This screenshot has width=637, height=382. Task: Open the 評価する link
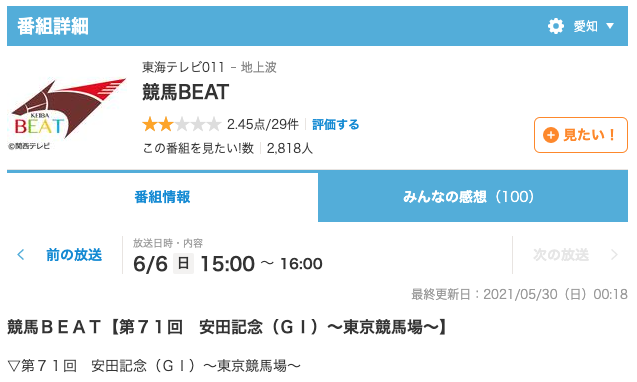tap(336, 124)
